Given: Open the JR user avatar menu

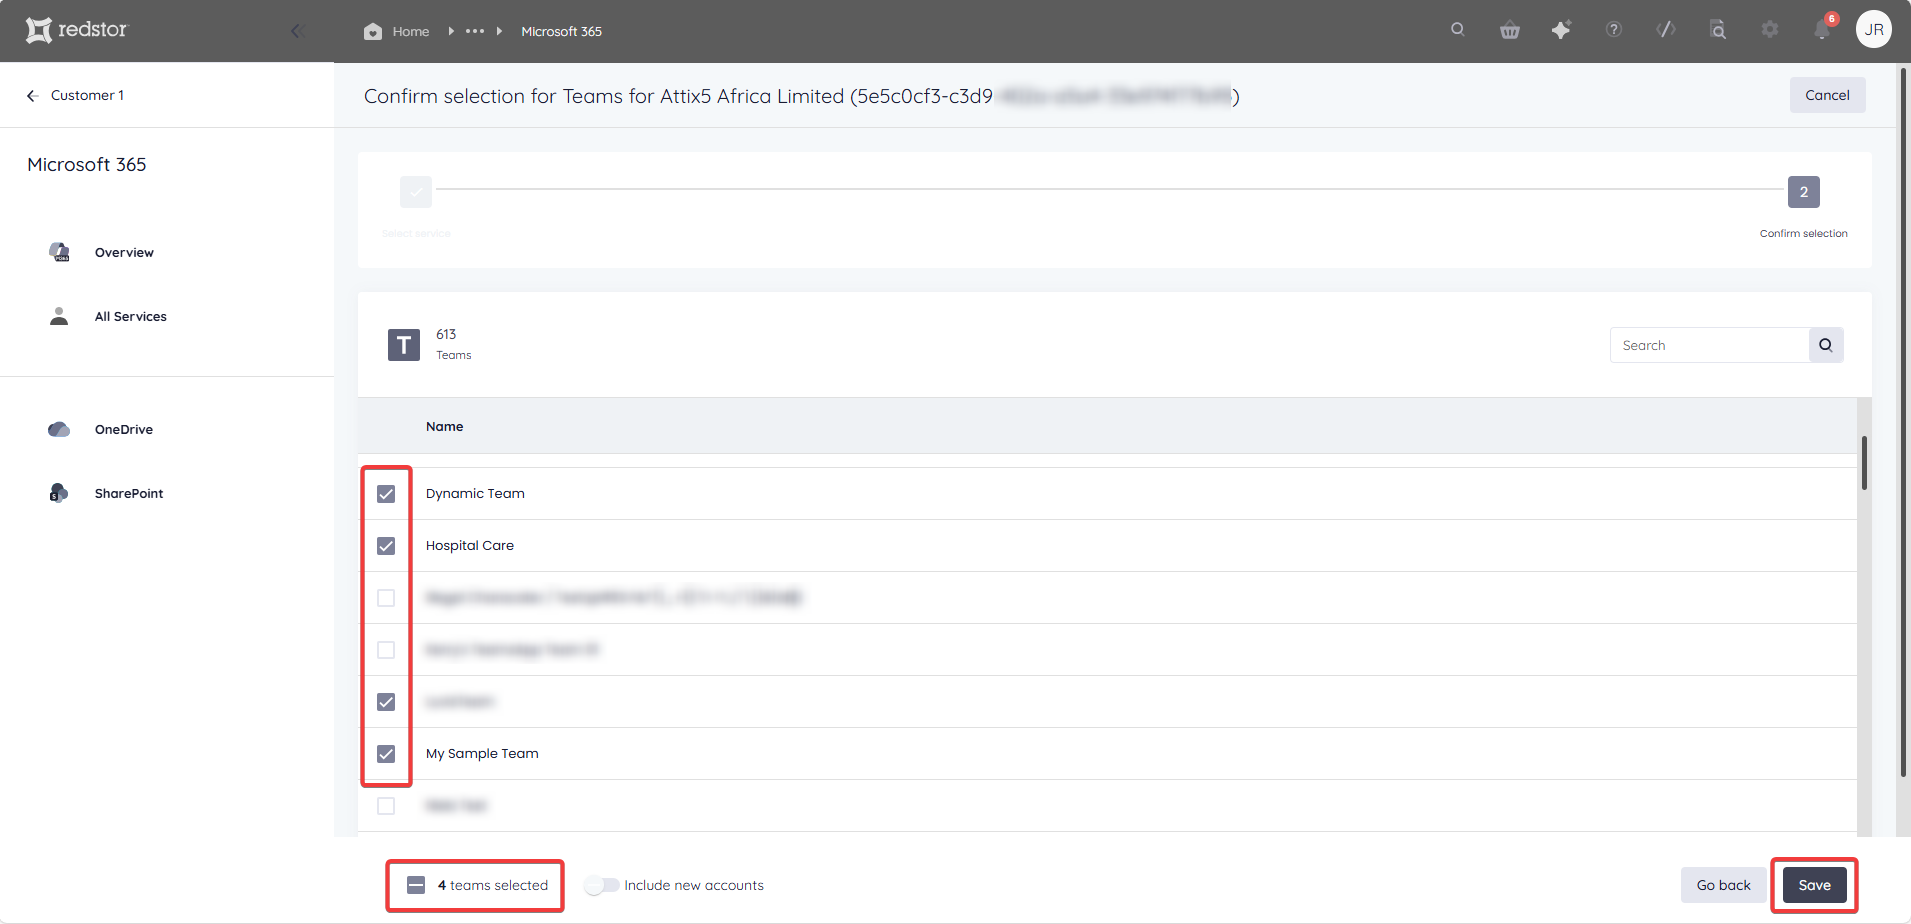Looking at the screenshot, I should [1874, 29].
